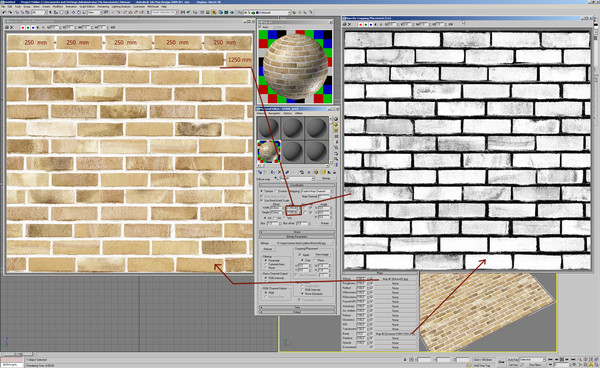This screenshot has height=368, width=600.
Task: Open Material menu in Material Editor
Action: (x=260, y=113)
